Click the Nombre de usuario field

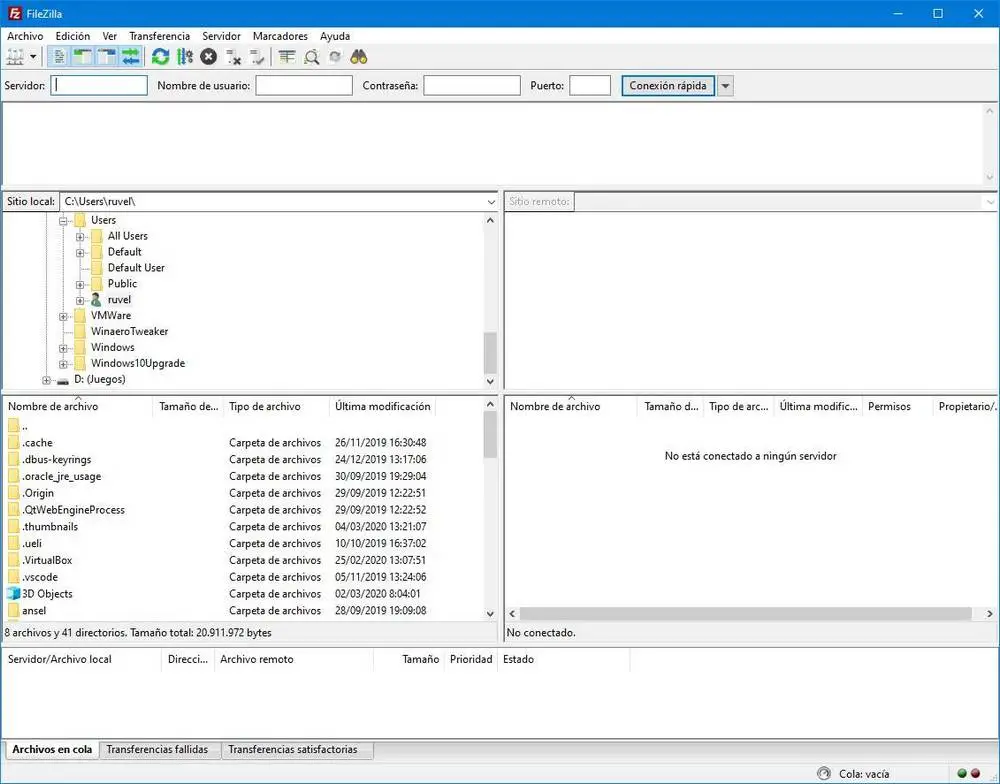pos(304,85)
